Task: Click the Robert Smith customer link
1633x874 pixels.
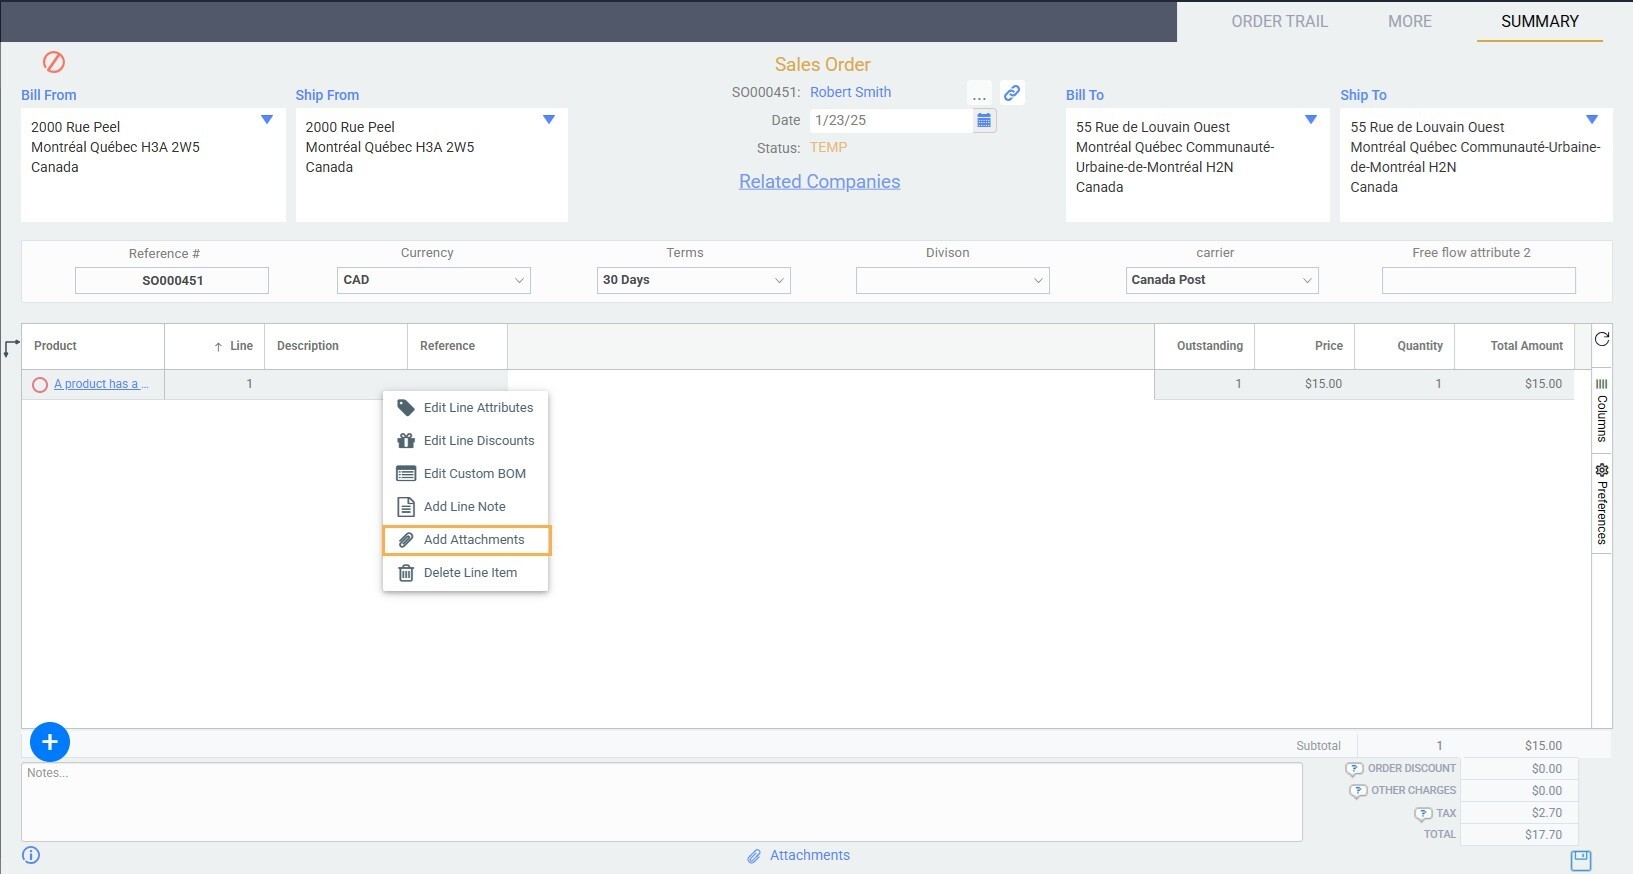Action: [x=850, y=92]
